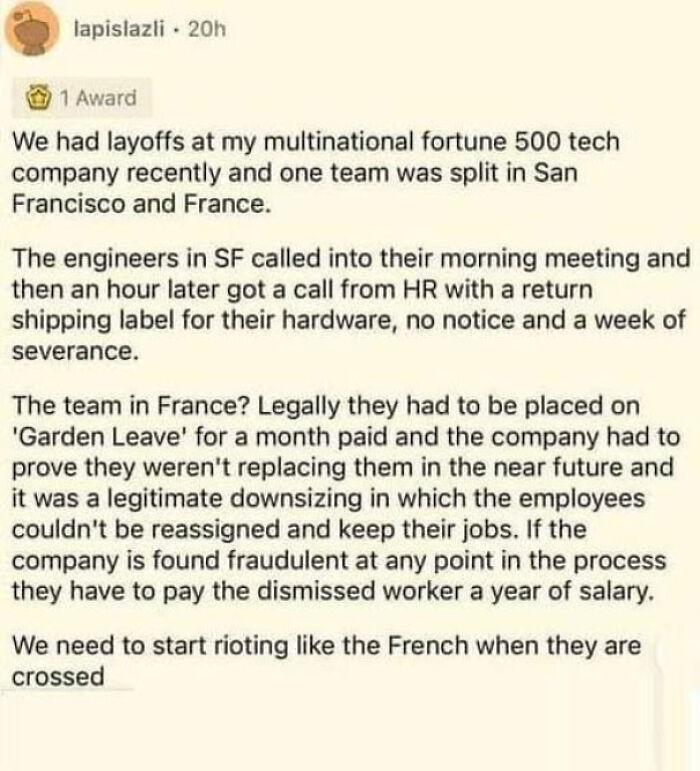700x771 pixels.
Task: Click the lapislazli user avatar
Action: [35, 32]
